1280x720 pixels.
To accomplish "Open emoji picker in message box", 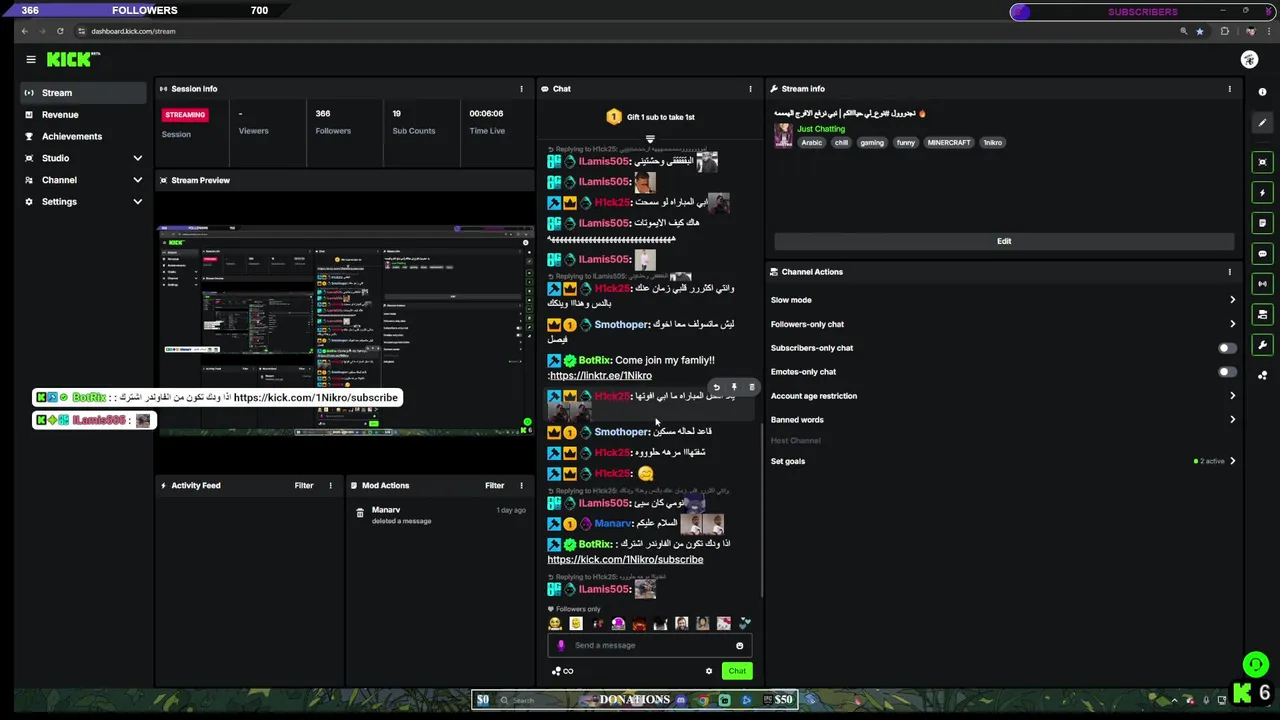I will (740, 646).
